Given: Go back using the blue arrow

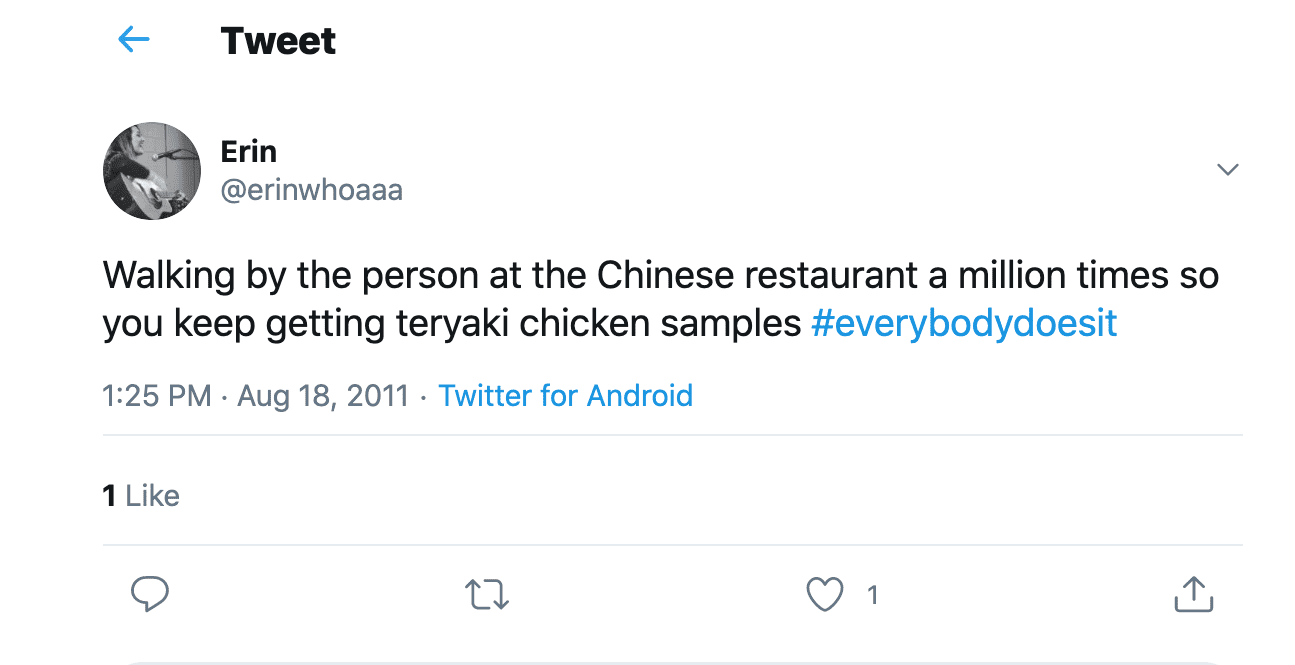Looking at the screenshot, I should 133,40.
